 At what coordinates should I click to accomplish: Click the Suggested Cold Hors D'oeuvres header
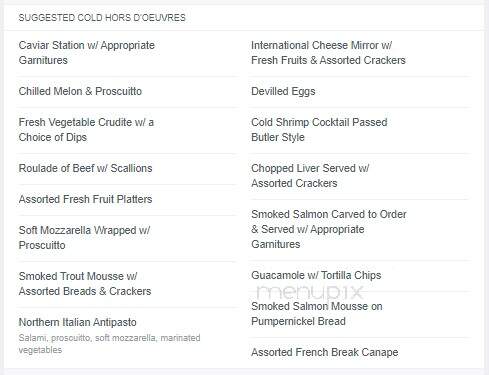point(102,18)
